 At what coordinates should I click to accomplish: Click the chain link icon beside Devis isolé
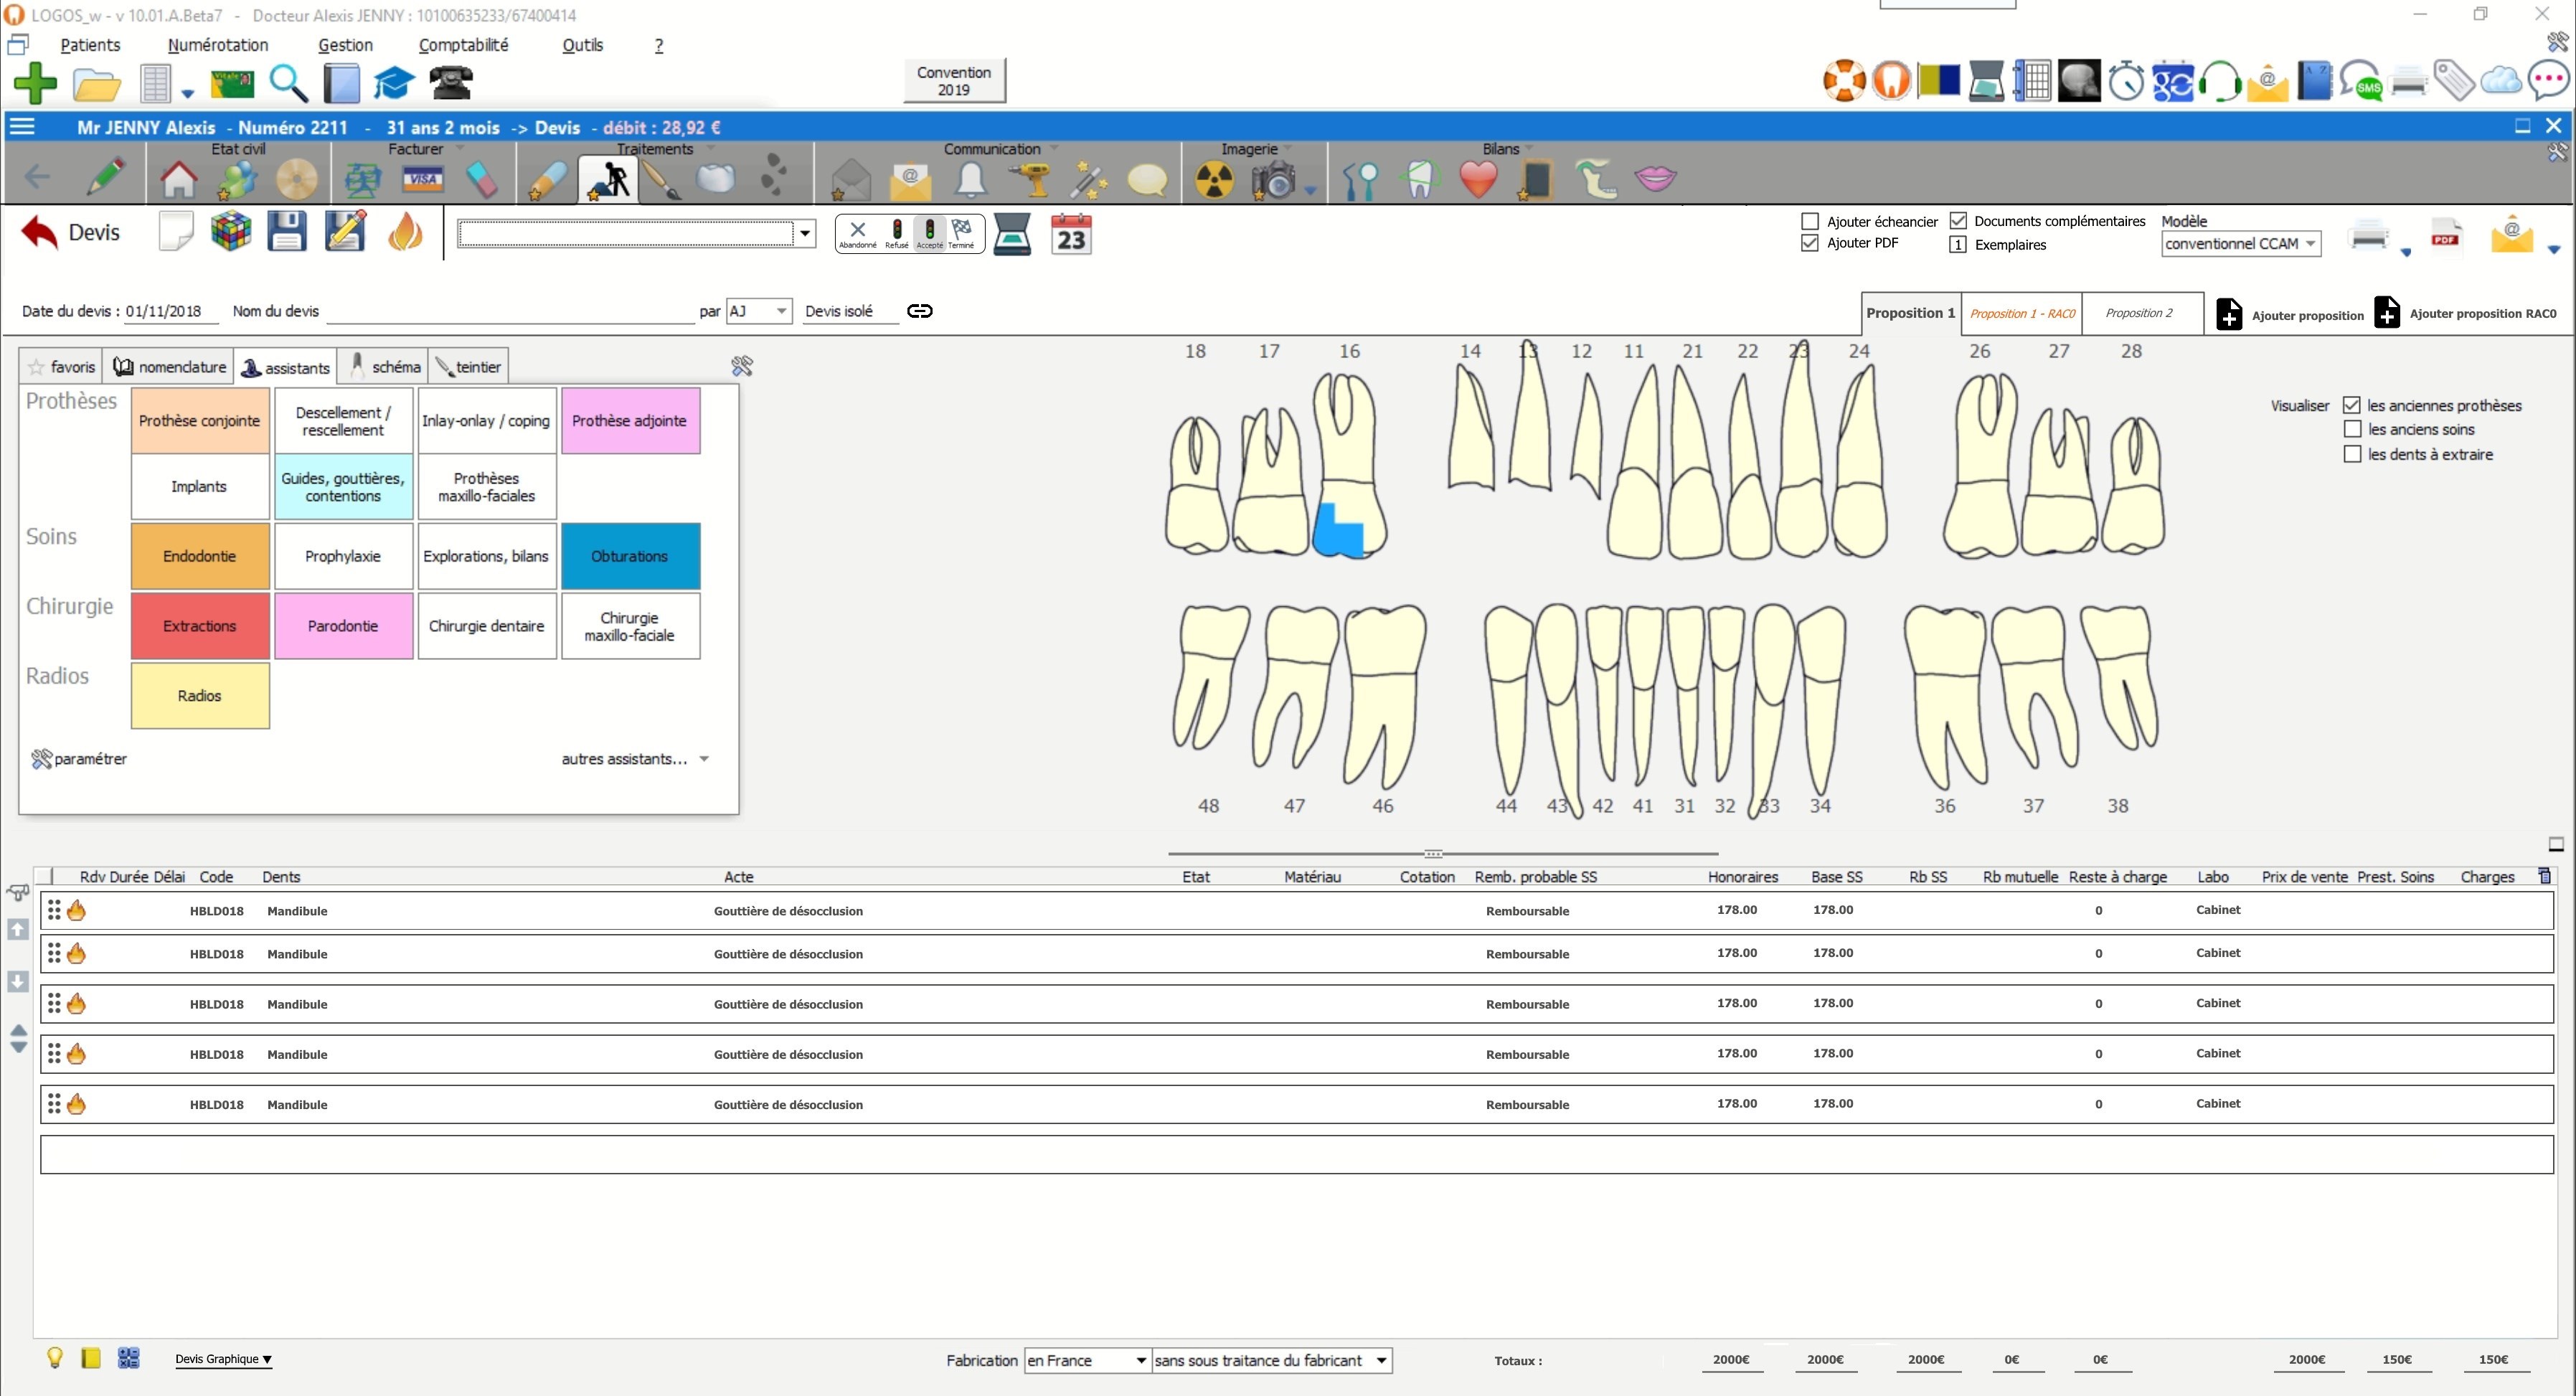(x=919, y=311)
